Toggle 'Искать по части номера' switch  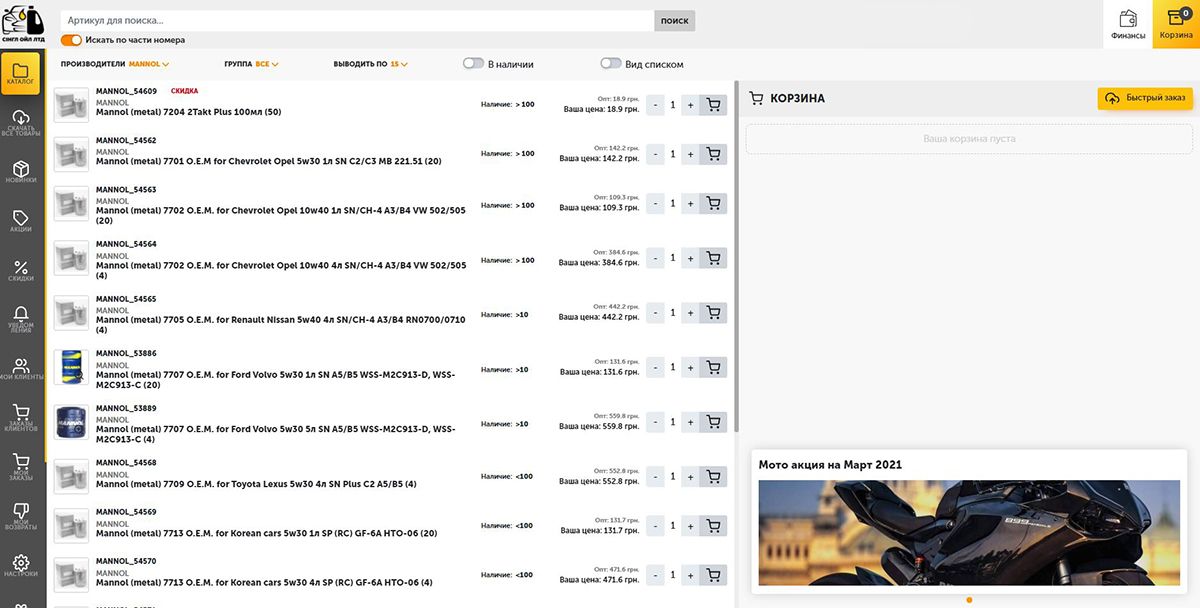[x=71, y=40]
